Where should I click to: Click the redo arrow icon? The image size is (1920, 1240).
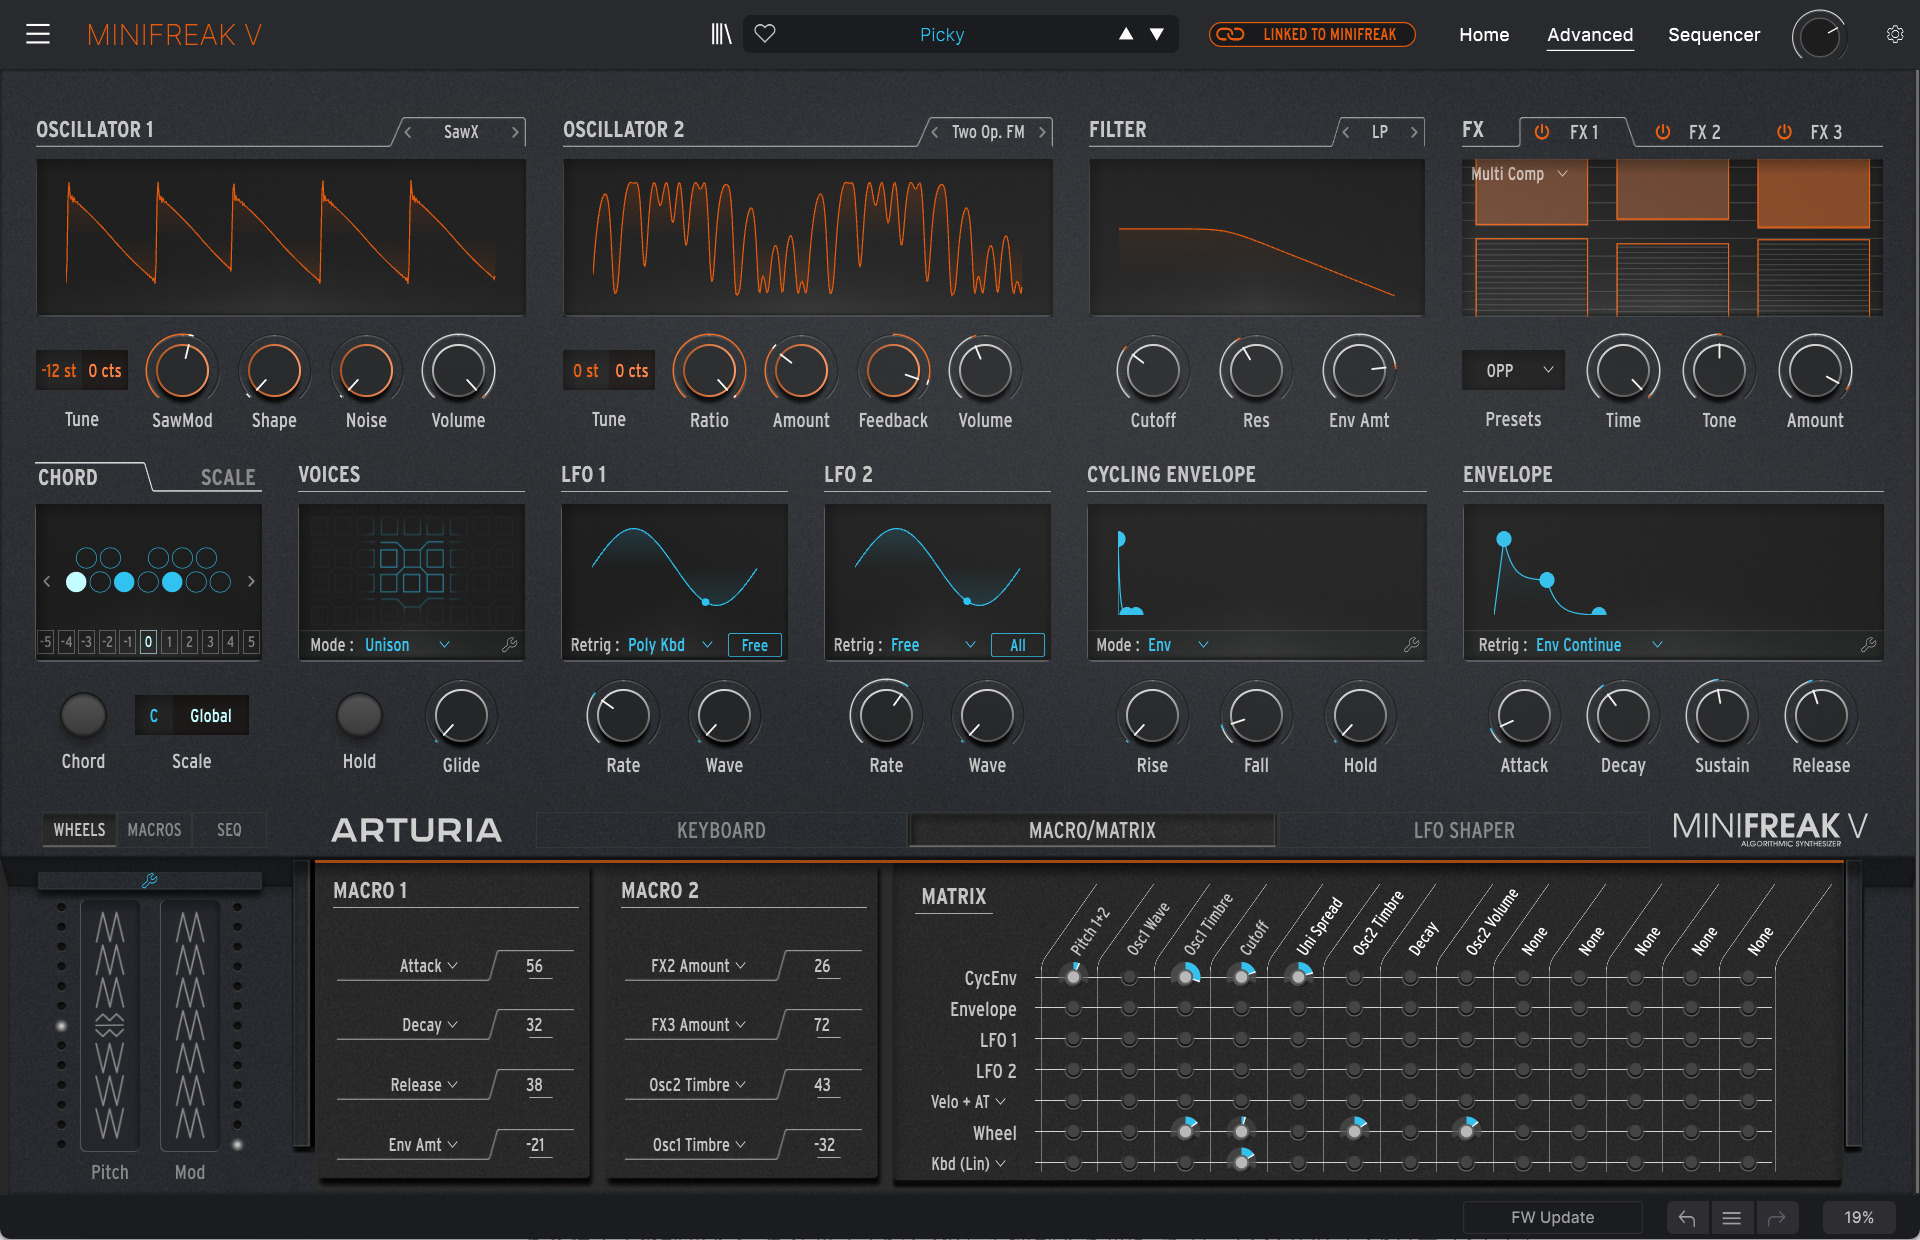(x=1777, y=1217)
